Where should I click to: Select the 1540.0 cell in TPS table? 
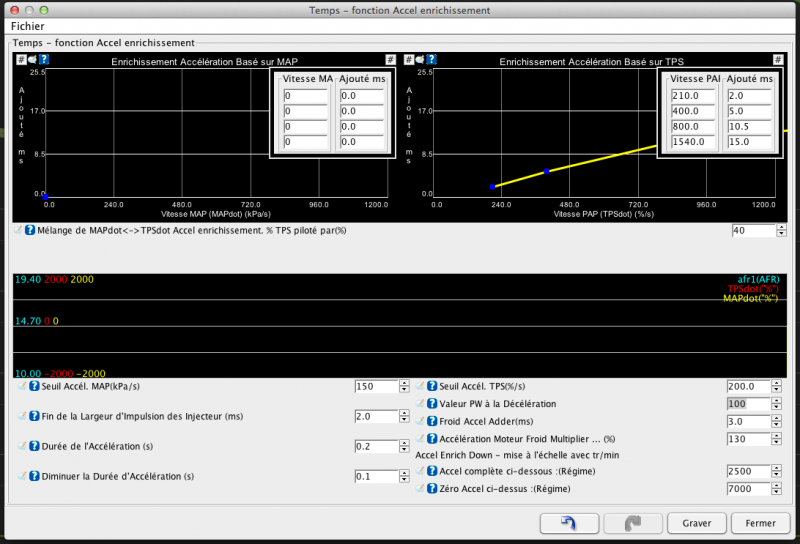(x=693, y=141)
